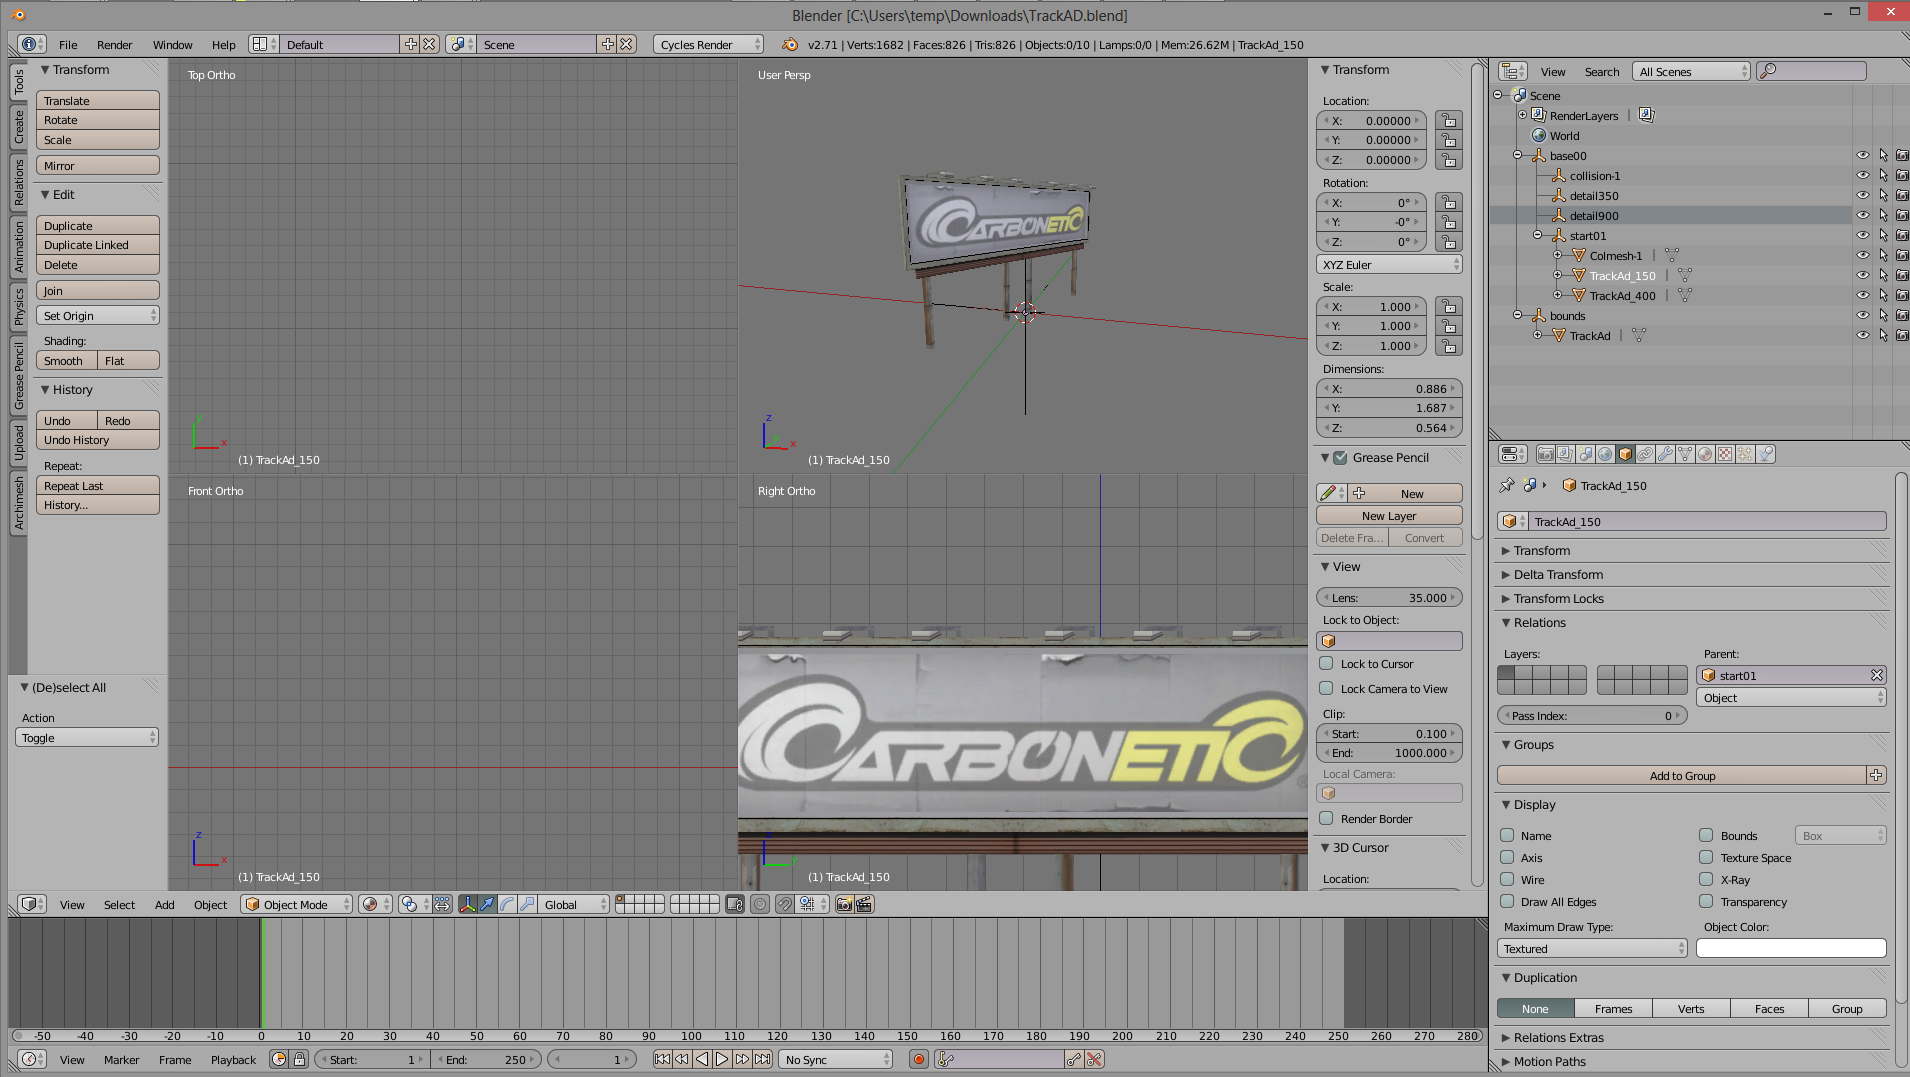
Task: Toggle the Render Border checkbox
Action: click(1326, 818)
